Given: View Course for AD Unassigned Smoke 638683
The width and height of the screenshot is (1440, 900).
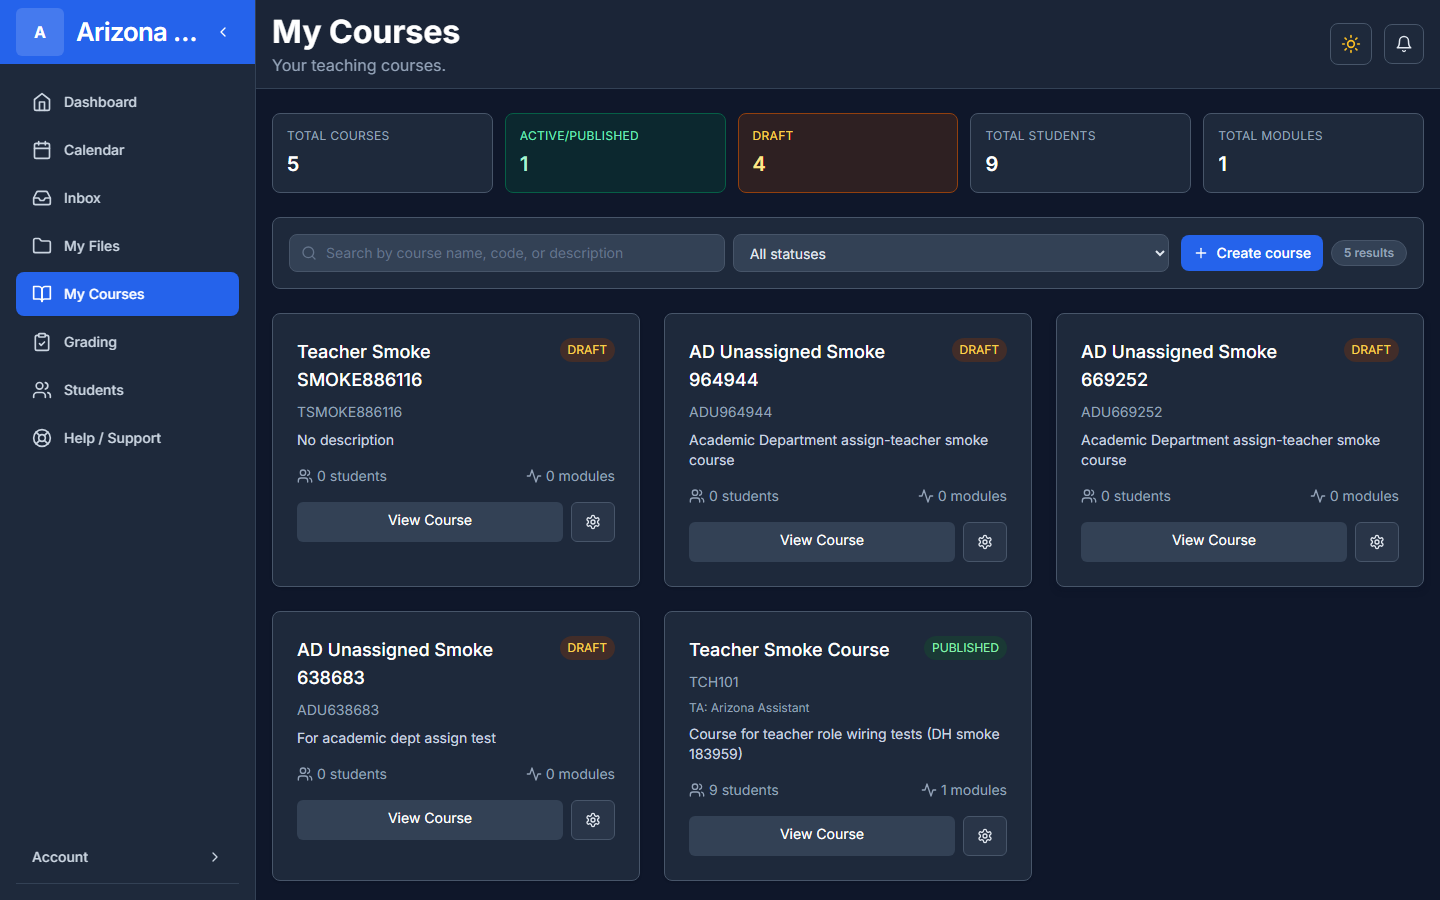Looking at the screenshot, I should point(430,820).
